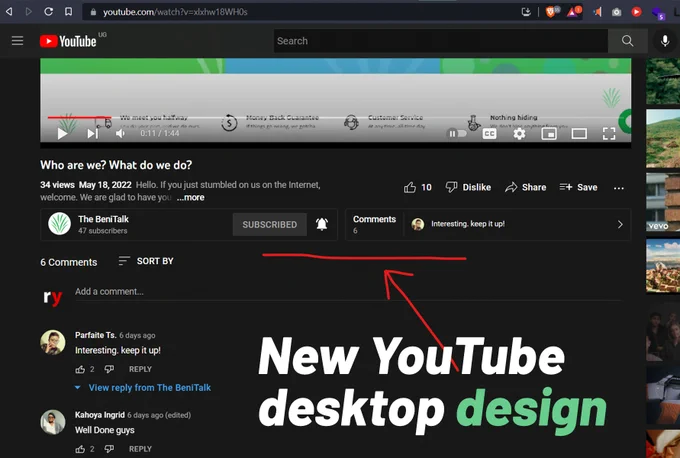The height and width of the screenshot is (458, 680).
Task: Reply to Kahoya Ingrid's comment
Action: coord(140,449)
